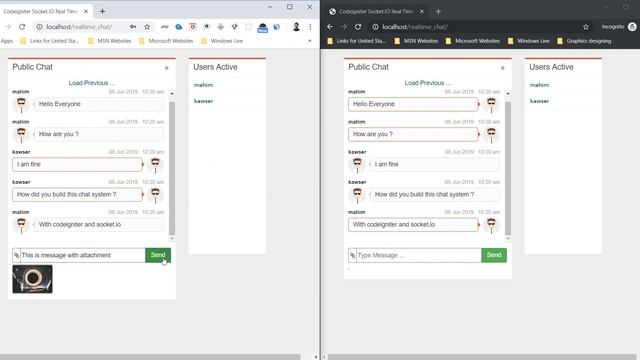Click scroll-up arrow of left chat scrollbar
The width and height of the screenshot is (640, 360).
(x=172, y=93)
